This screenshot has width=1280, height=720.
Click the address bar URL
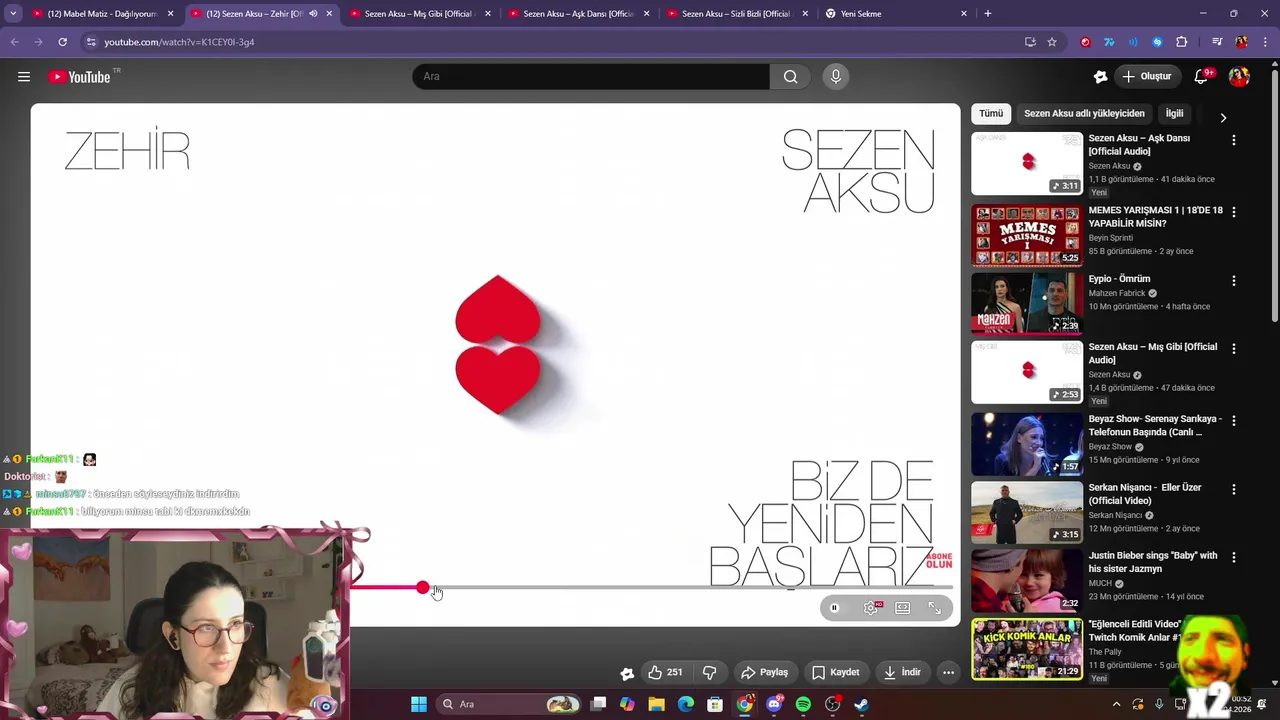pos(179,42)
